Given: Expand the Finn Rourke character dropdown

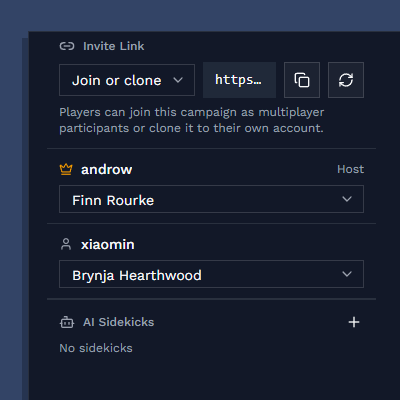Looking at the screenshot, I should tap(211, 199).
